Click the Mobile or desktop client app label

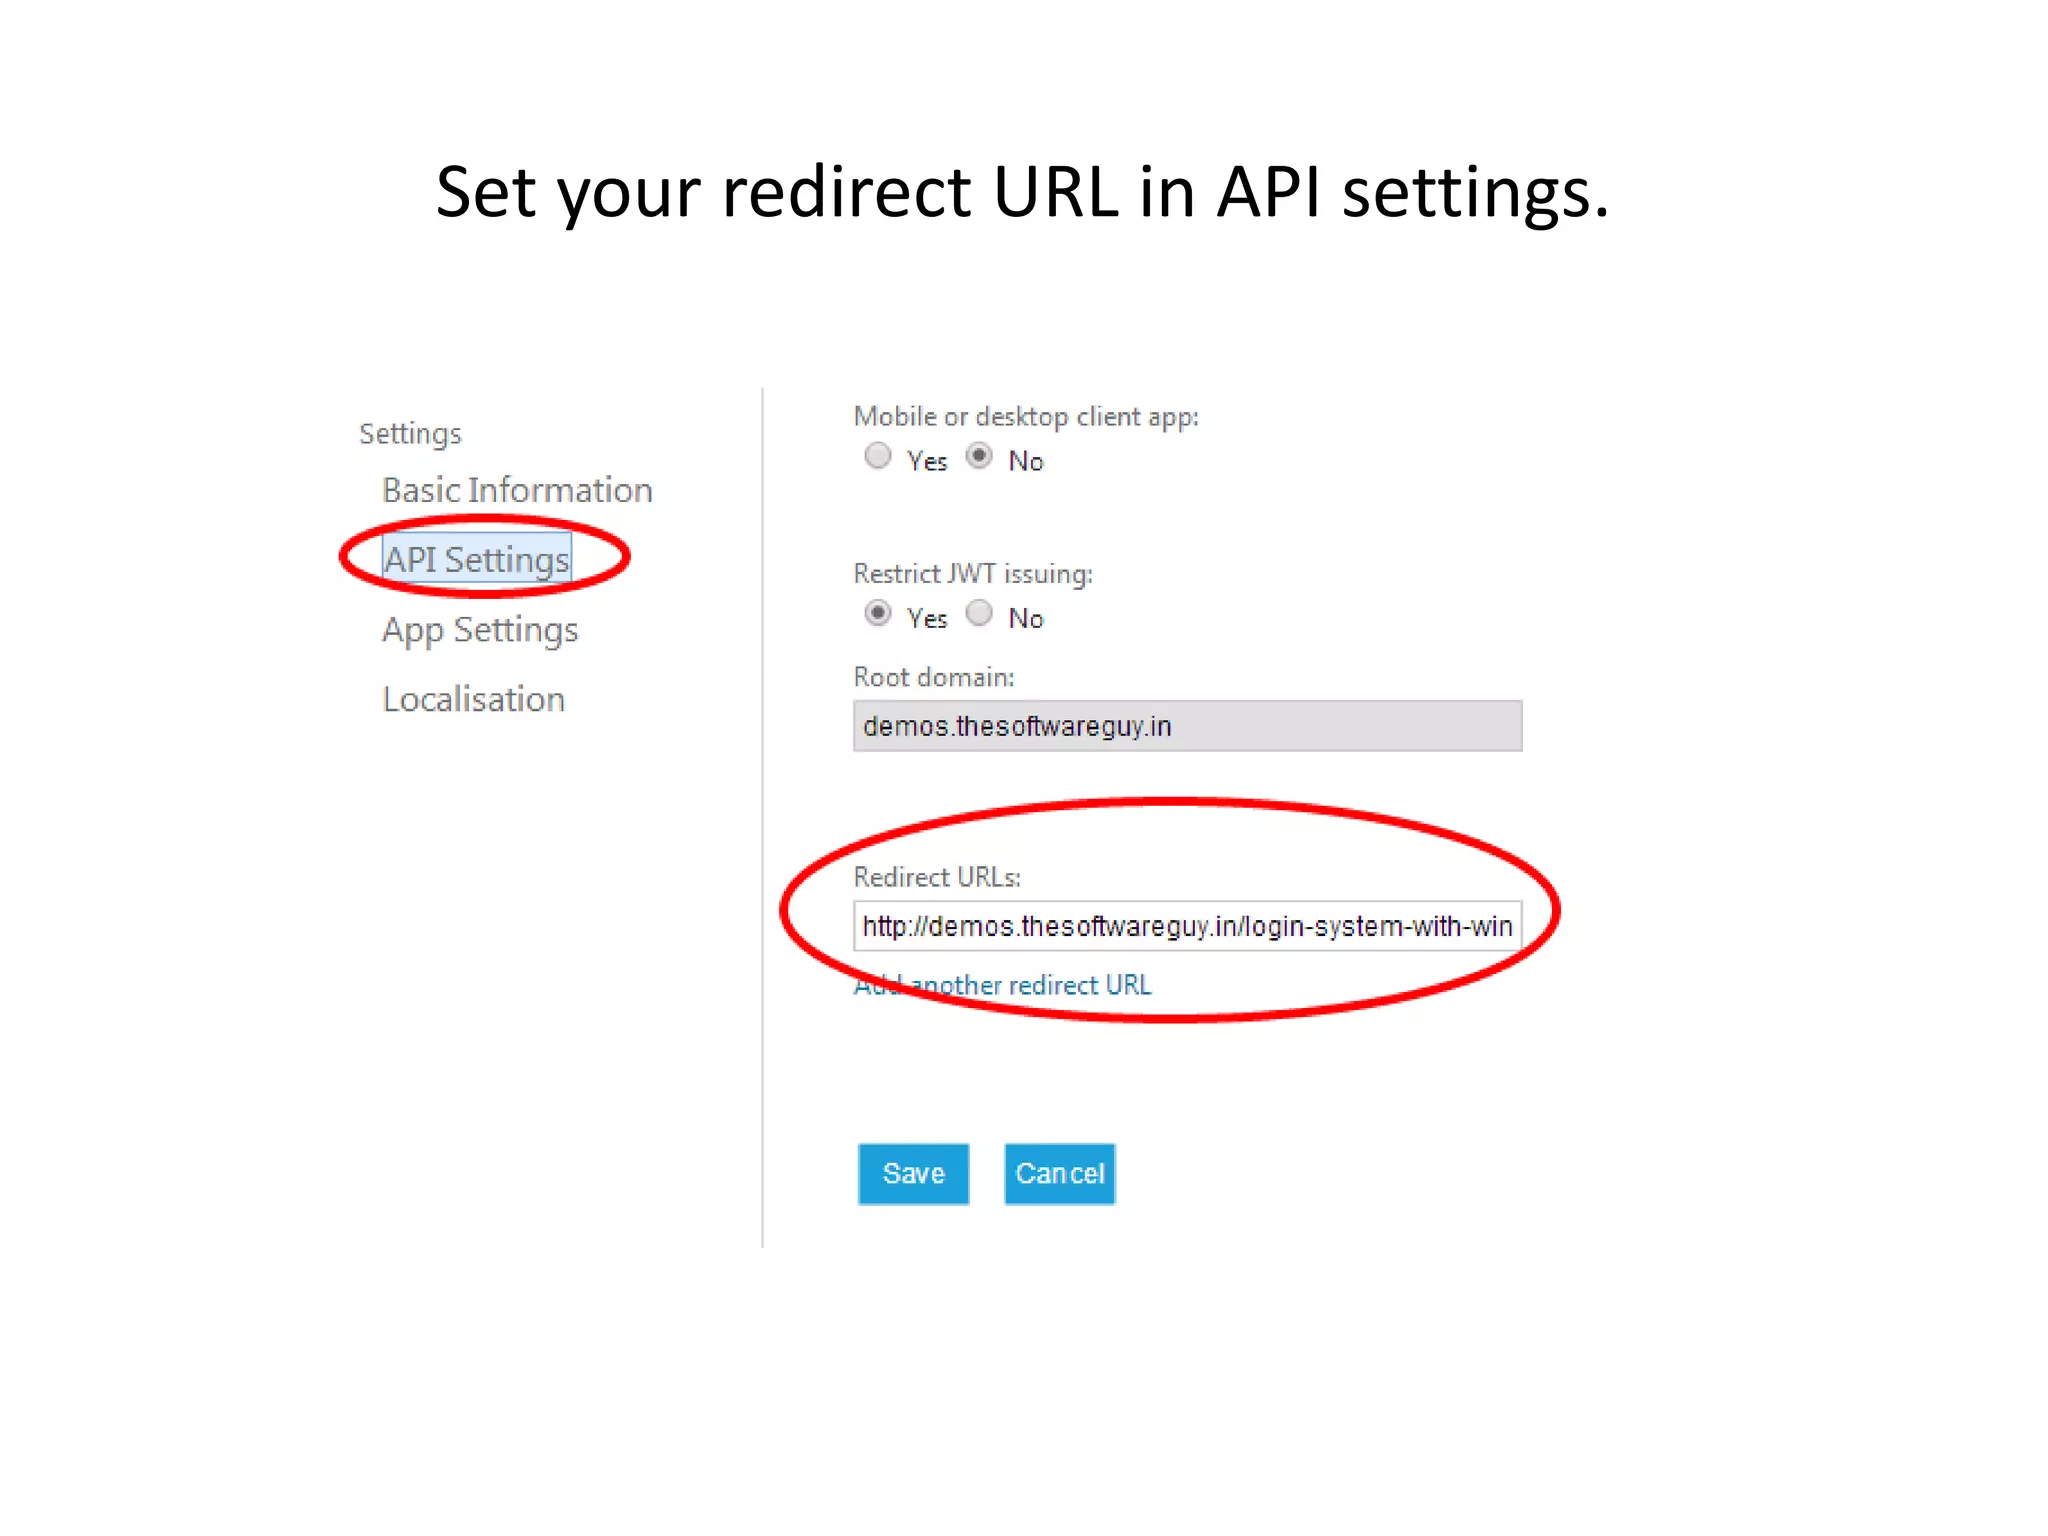coord(1026,417)
